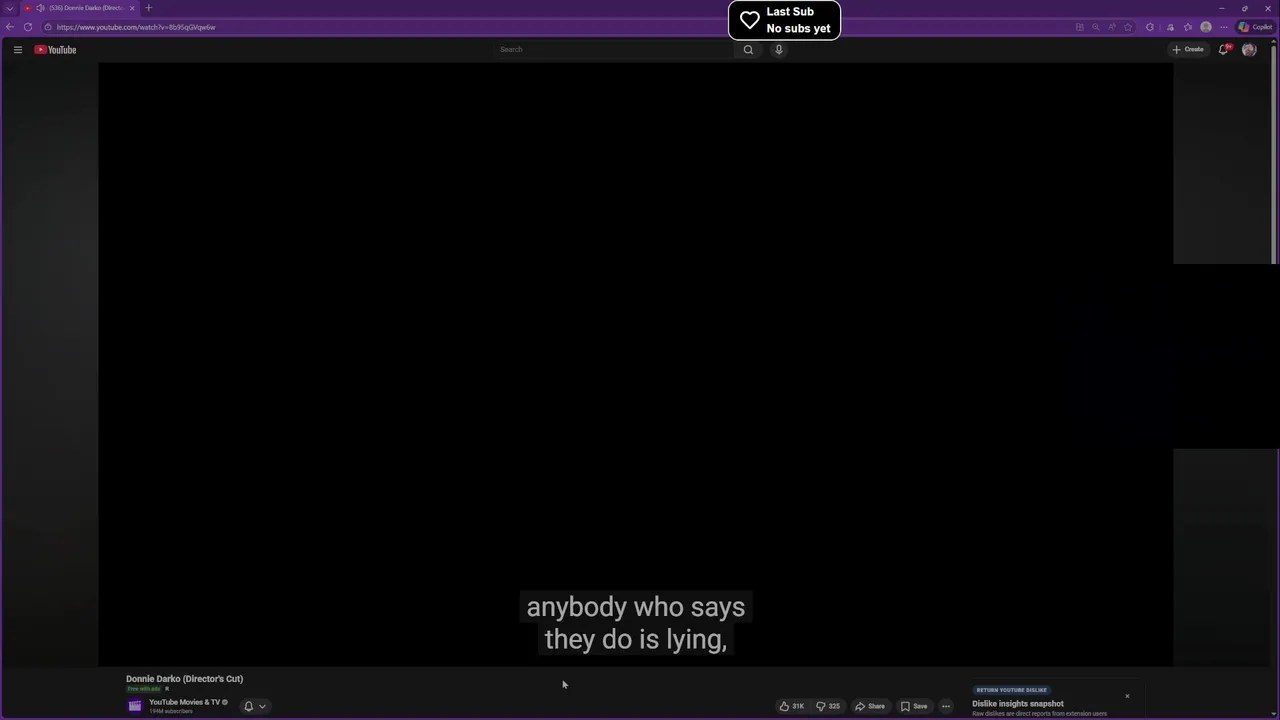This screenshot has width=1280, height=720.
Task: Click the 'Dislike insights snapshot' heading
Action: (1018, 704)
